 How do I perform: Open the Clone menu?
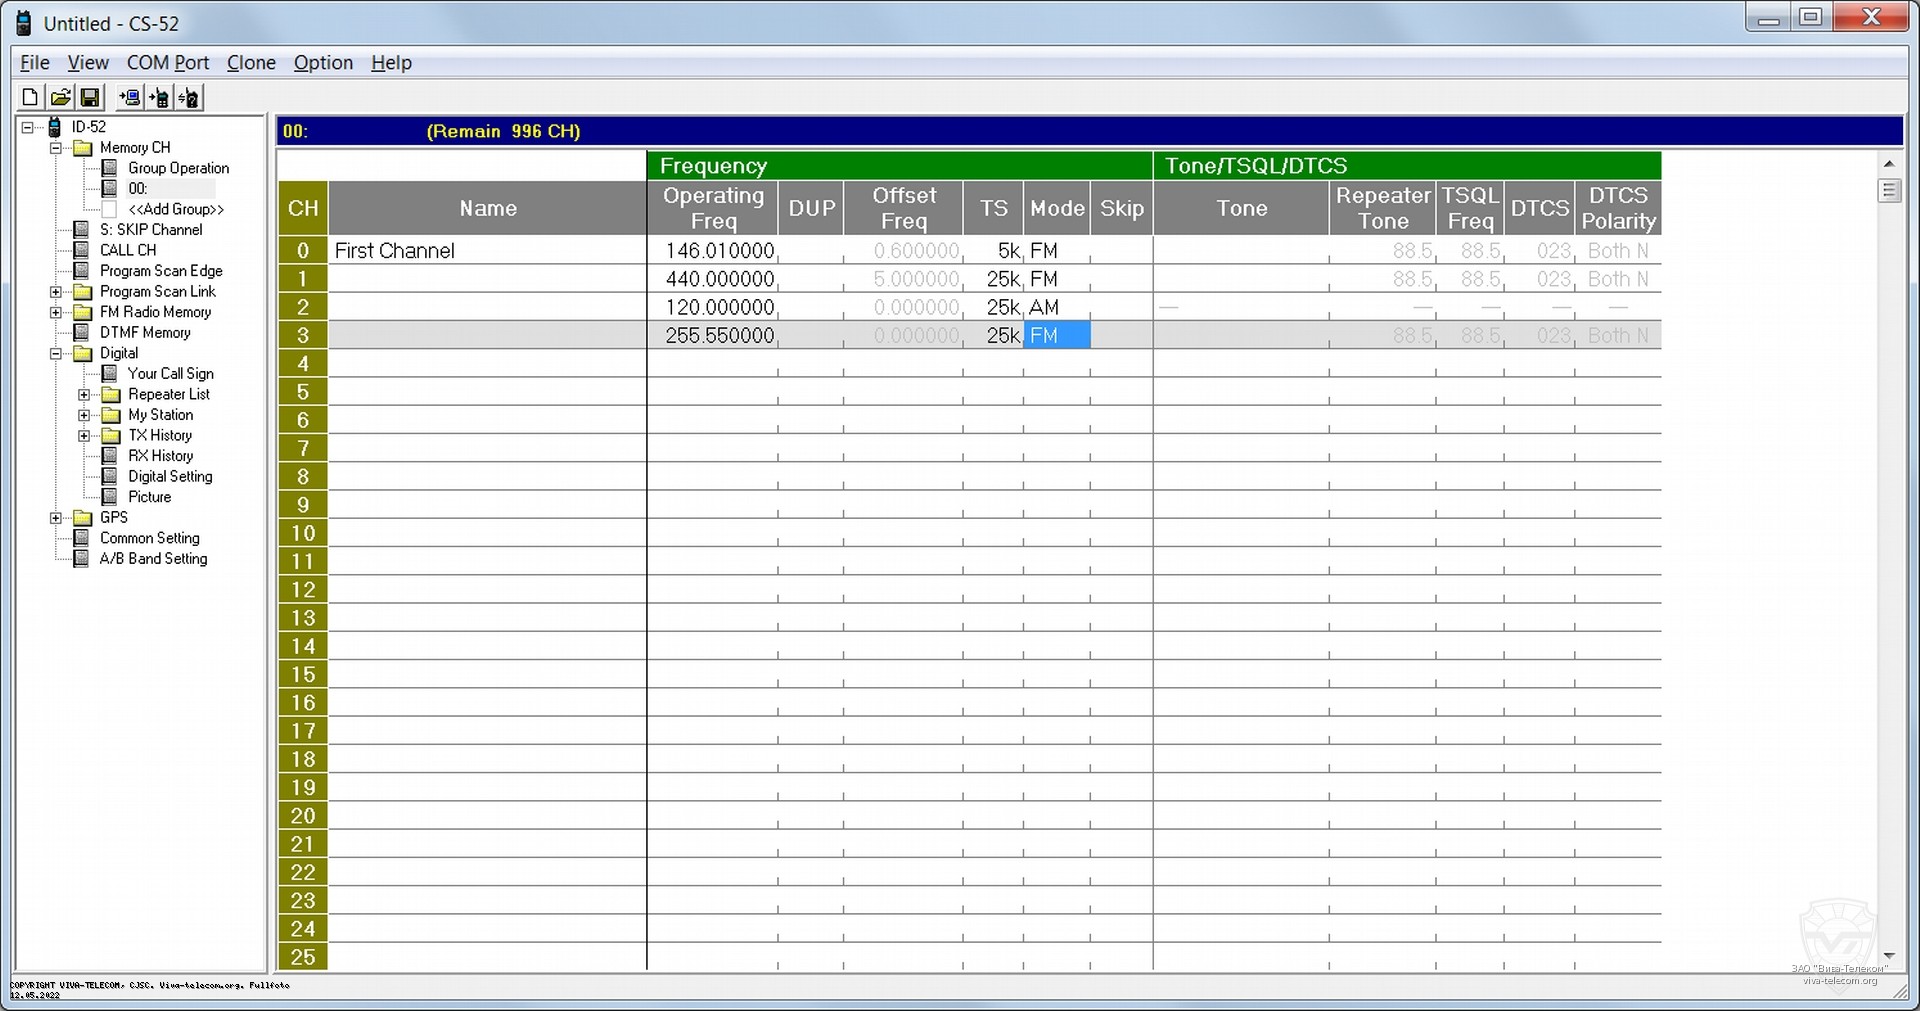coord(251,63)
